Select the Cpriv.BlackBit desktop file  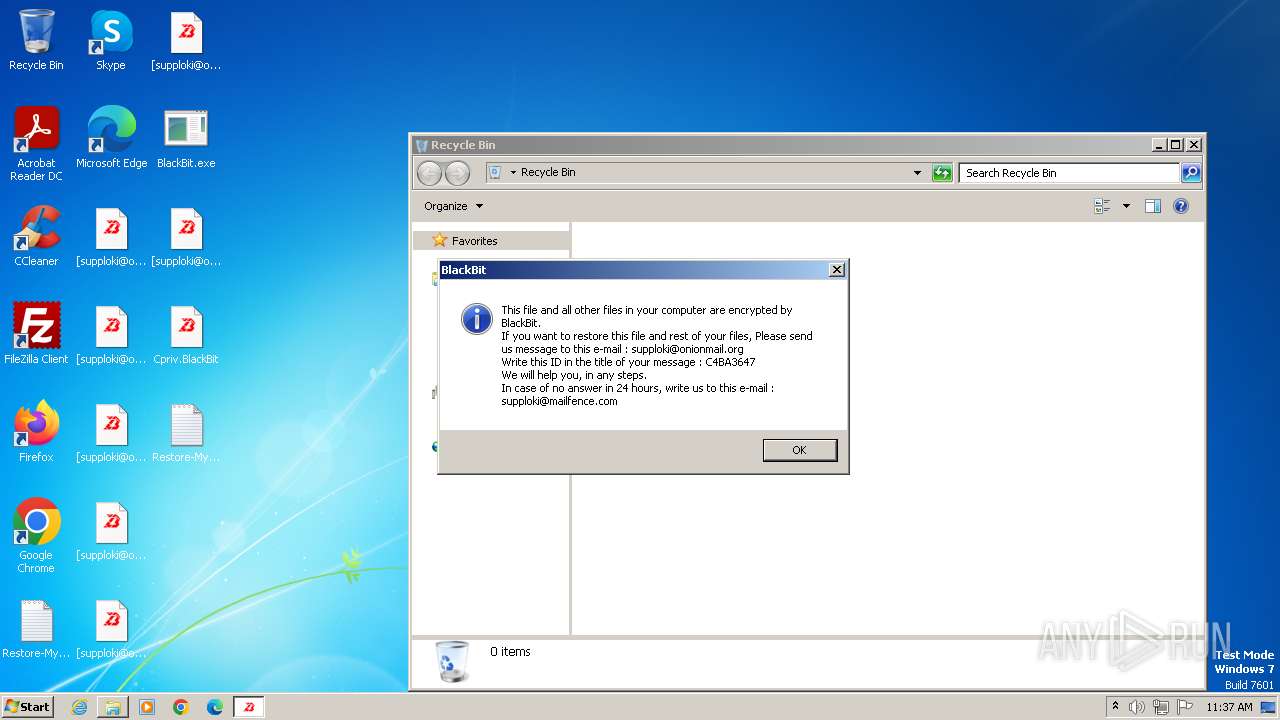(x=186, y=335)
